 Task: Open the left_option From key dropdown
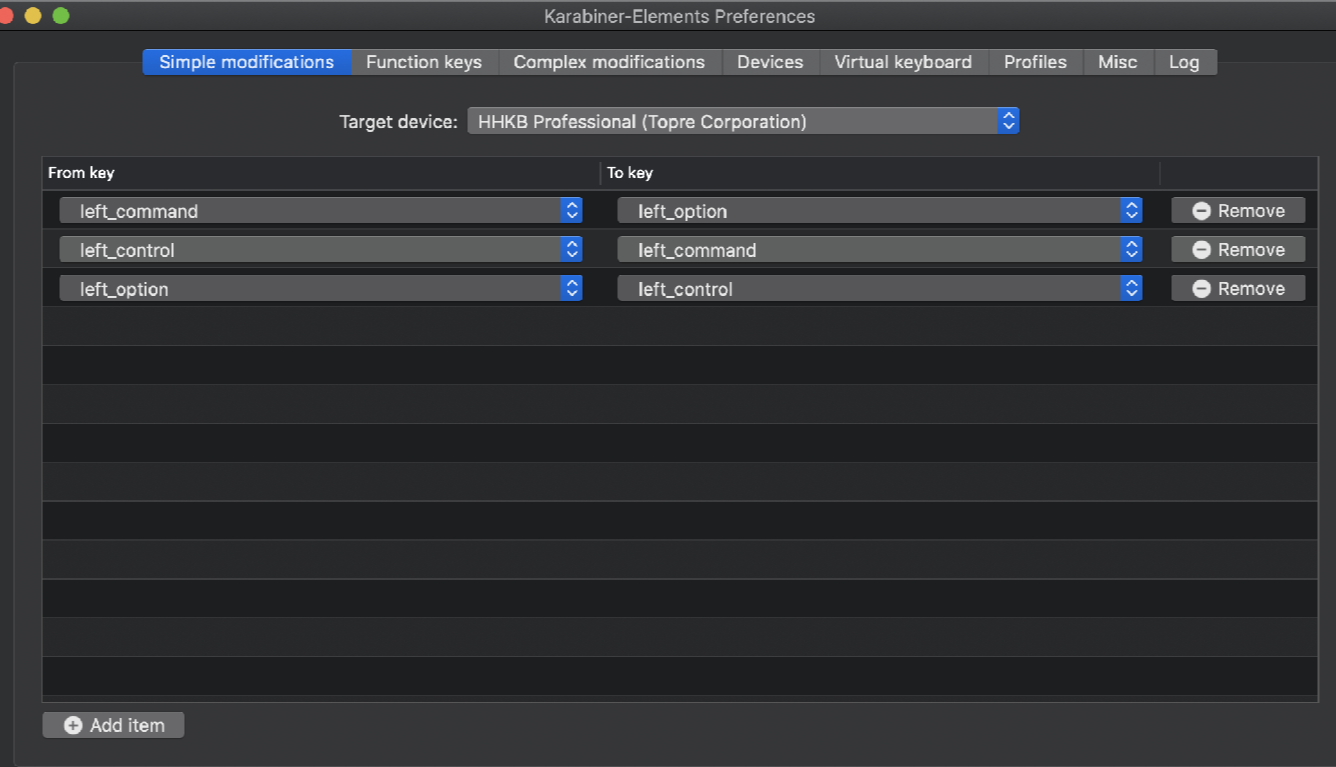[x=321, y=288]
